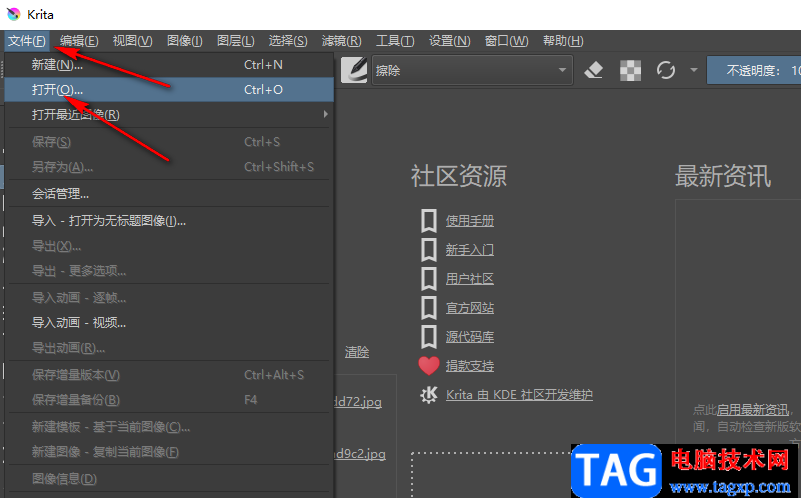Open the 源代码库 link
The image size is (801, 498).
[x=469, y=337]
